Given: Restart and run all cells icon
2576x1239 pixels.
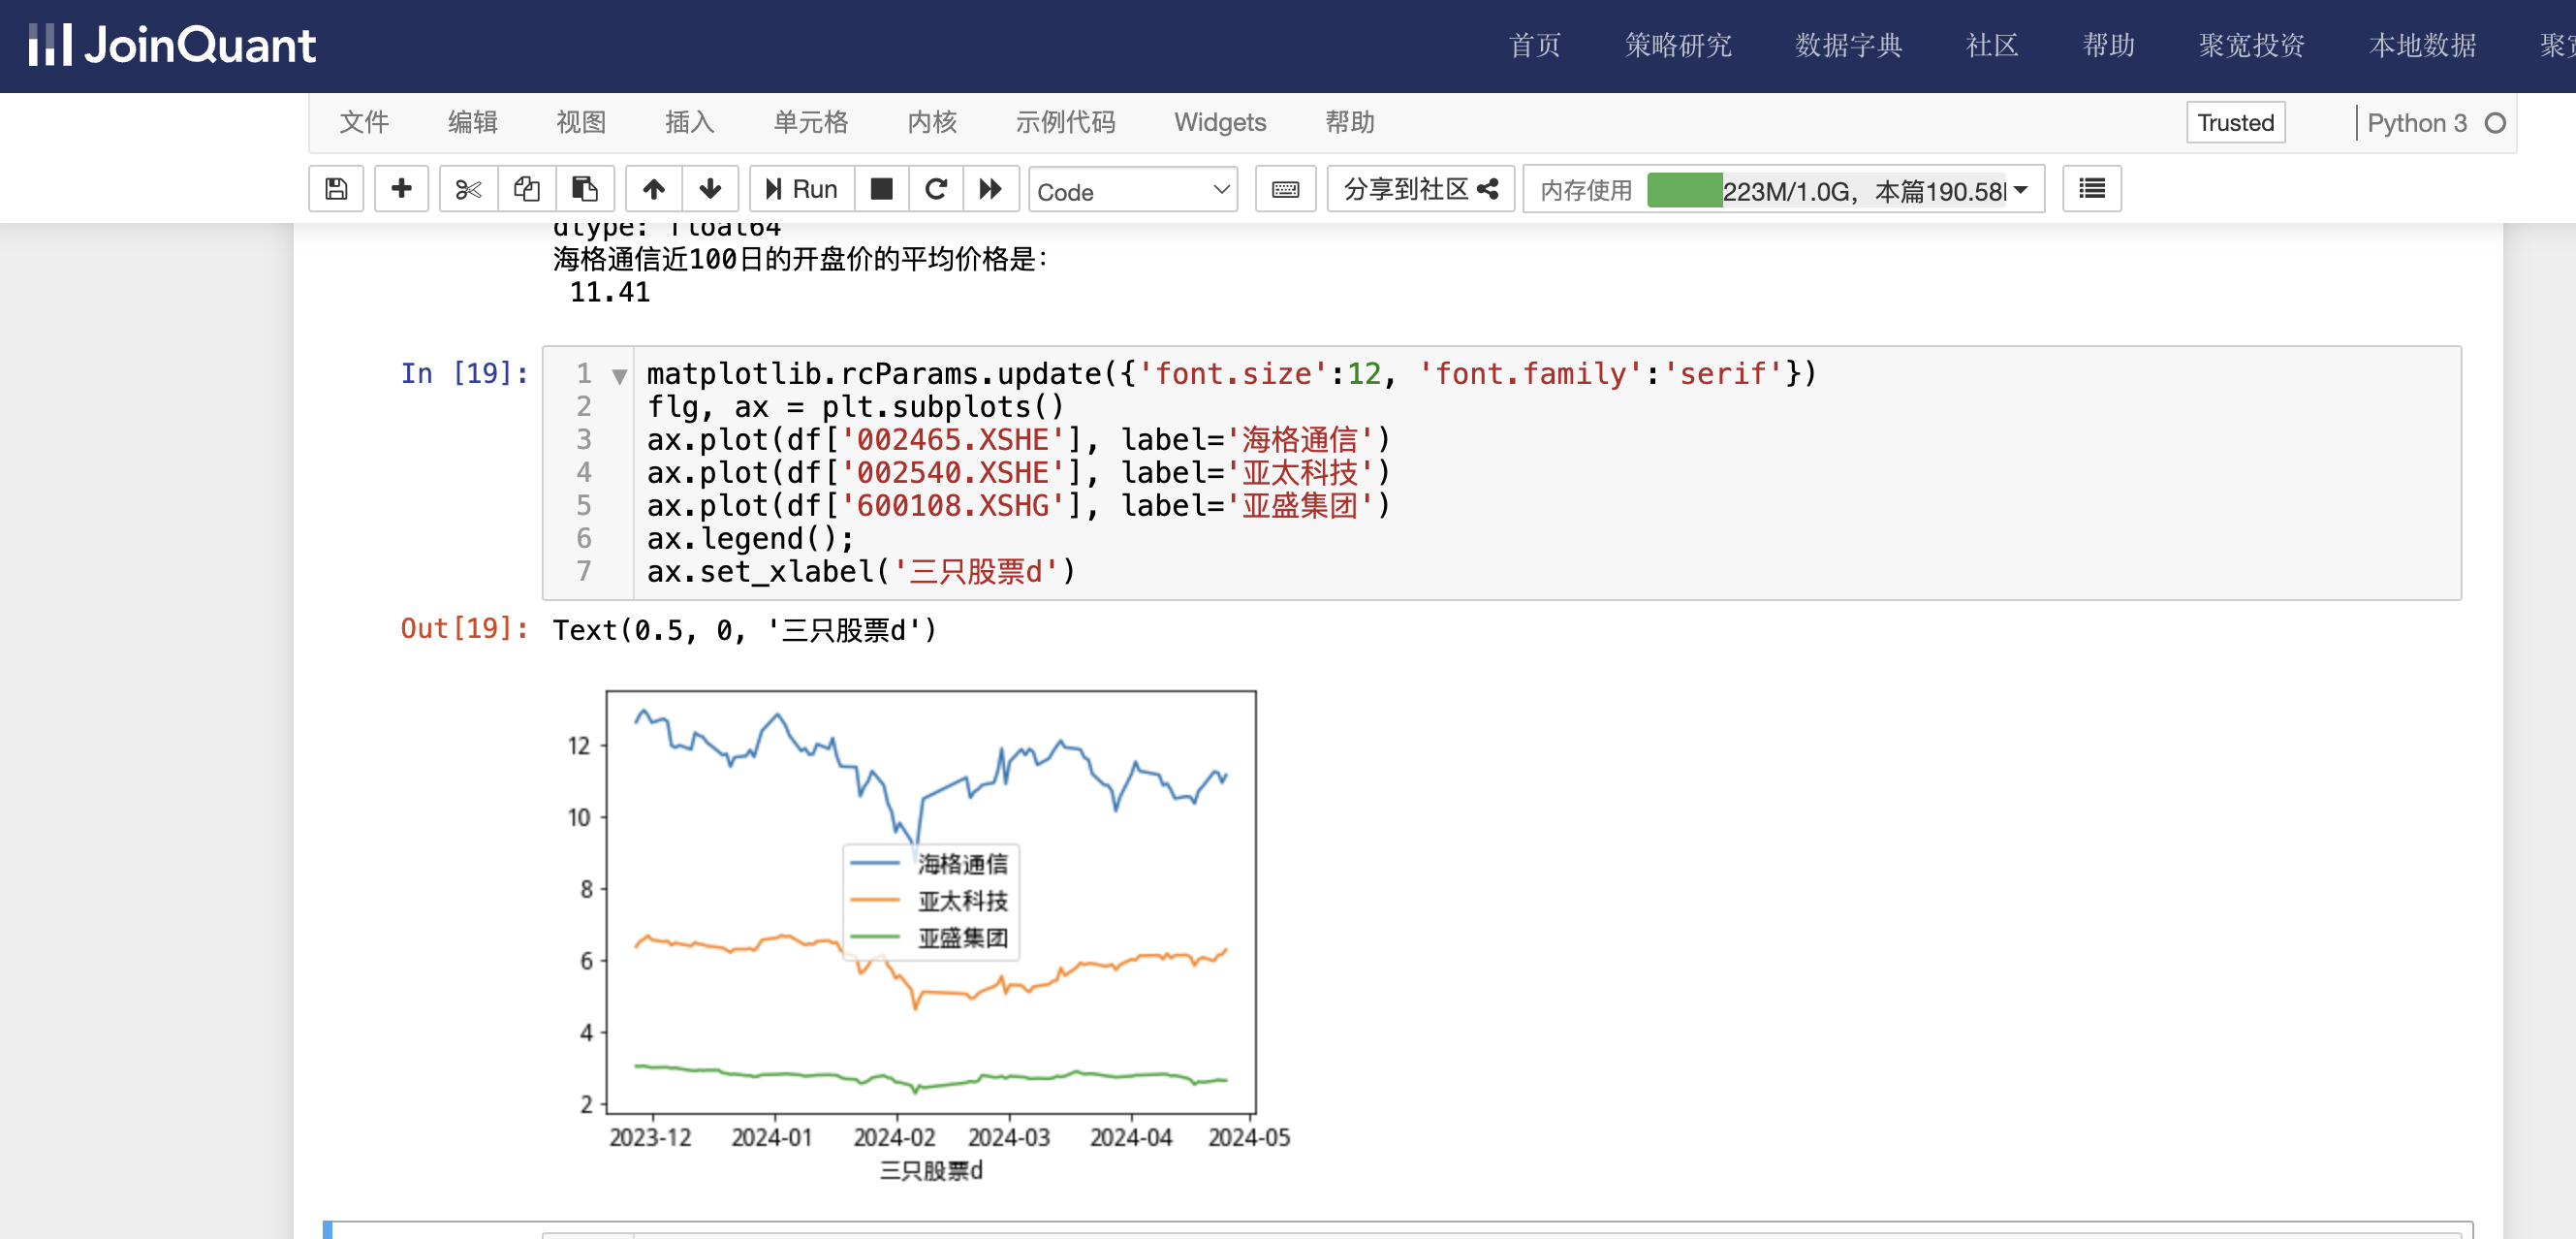Looking at the screenshot, I should point(990,189).
